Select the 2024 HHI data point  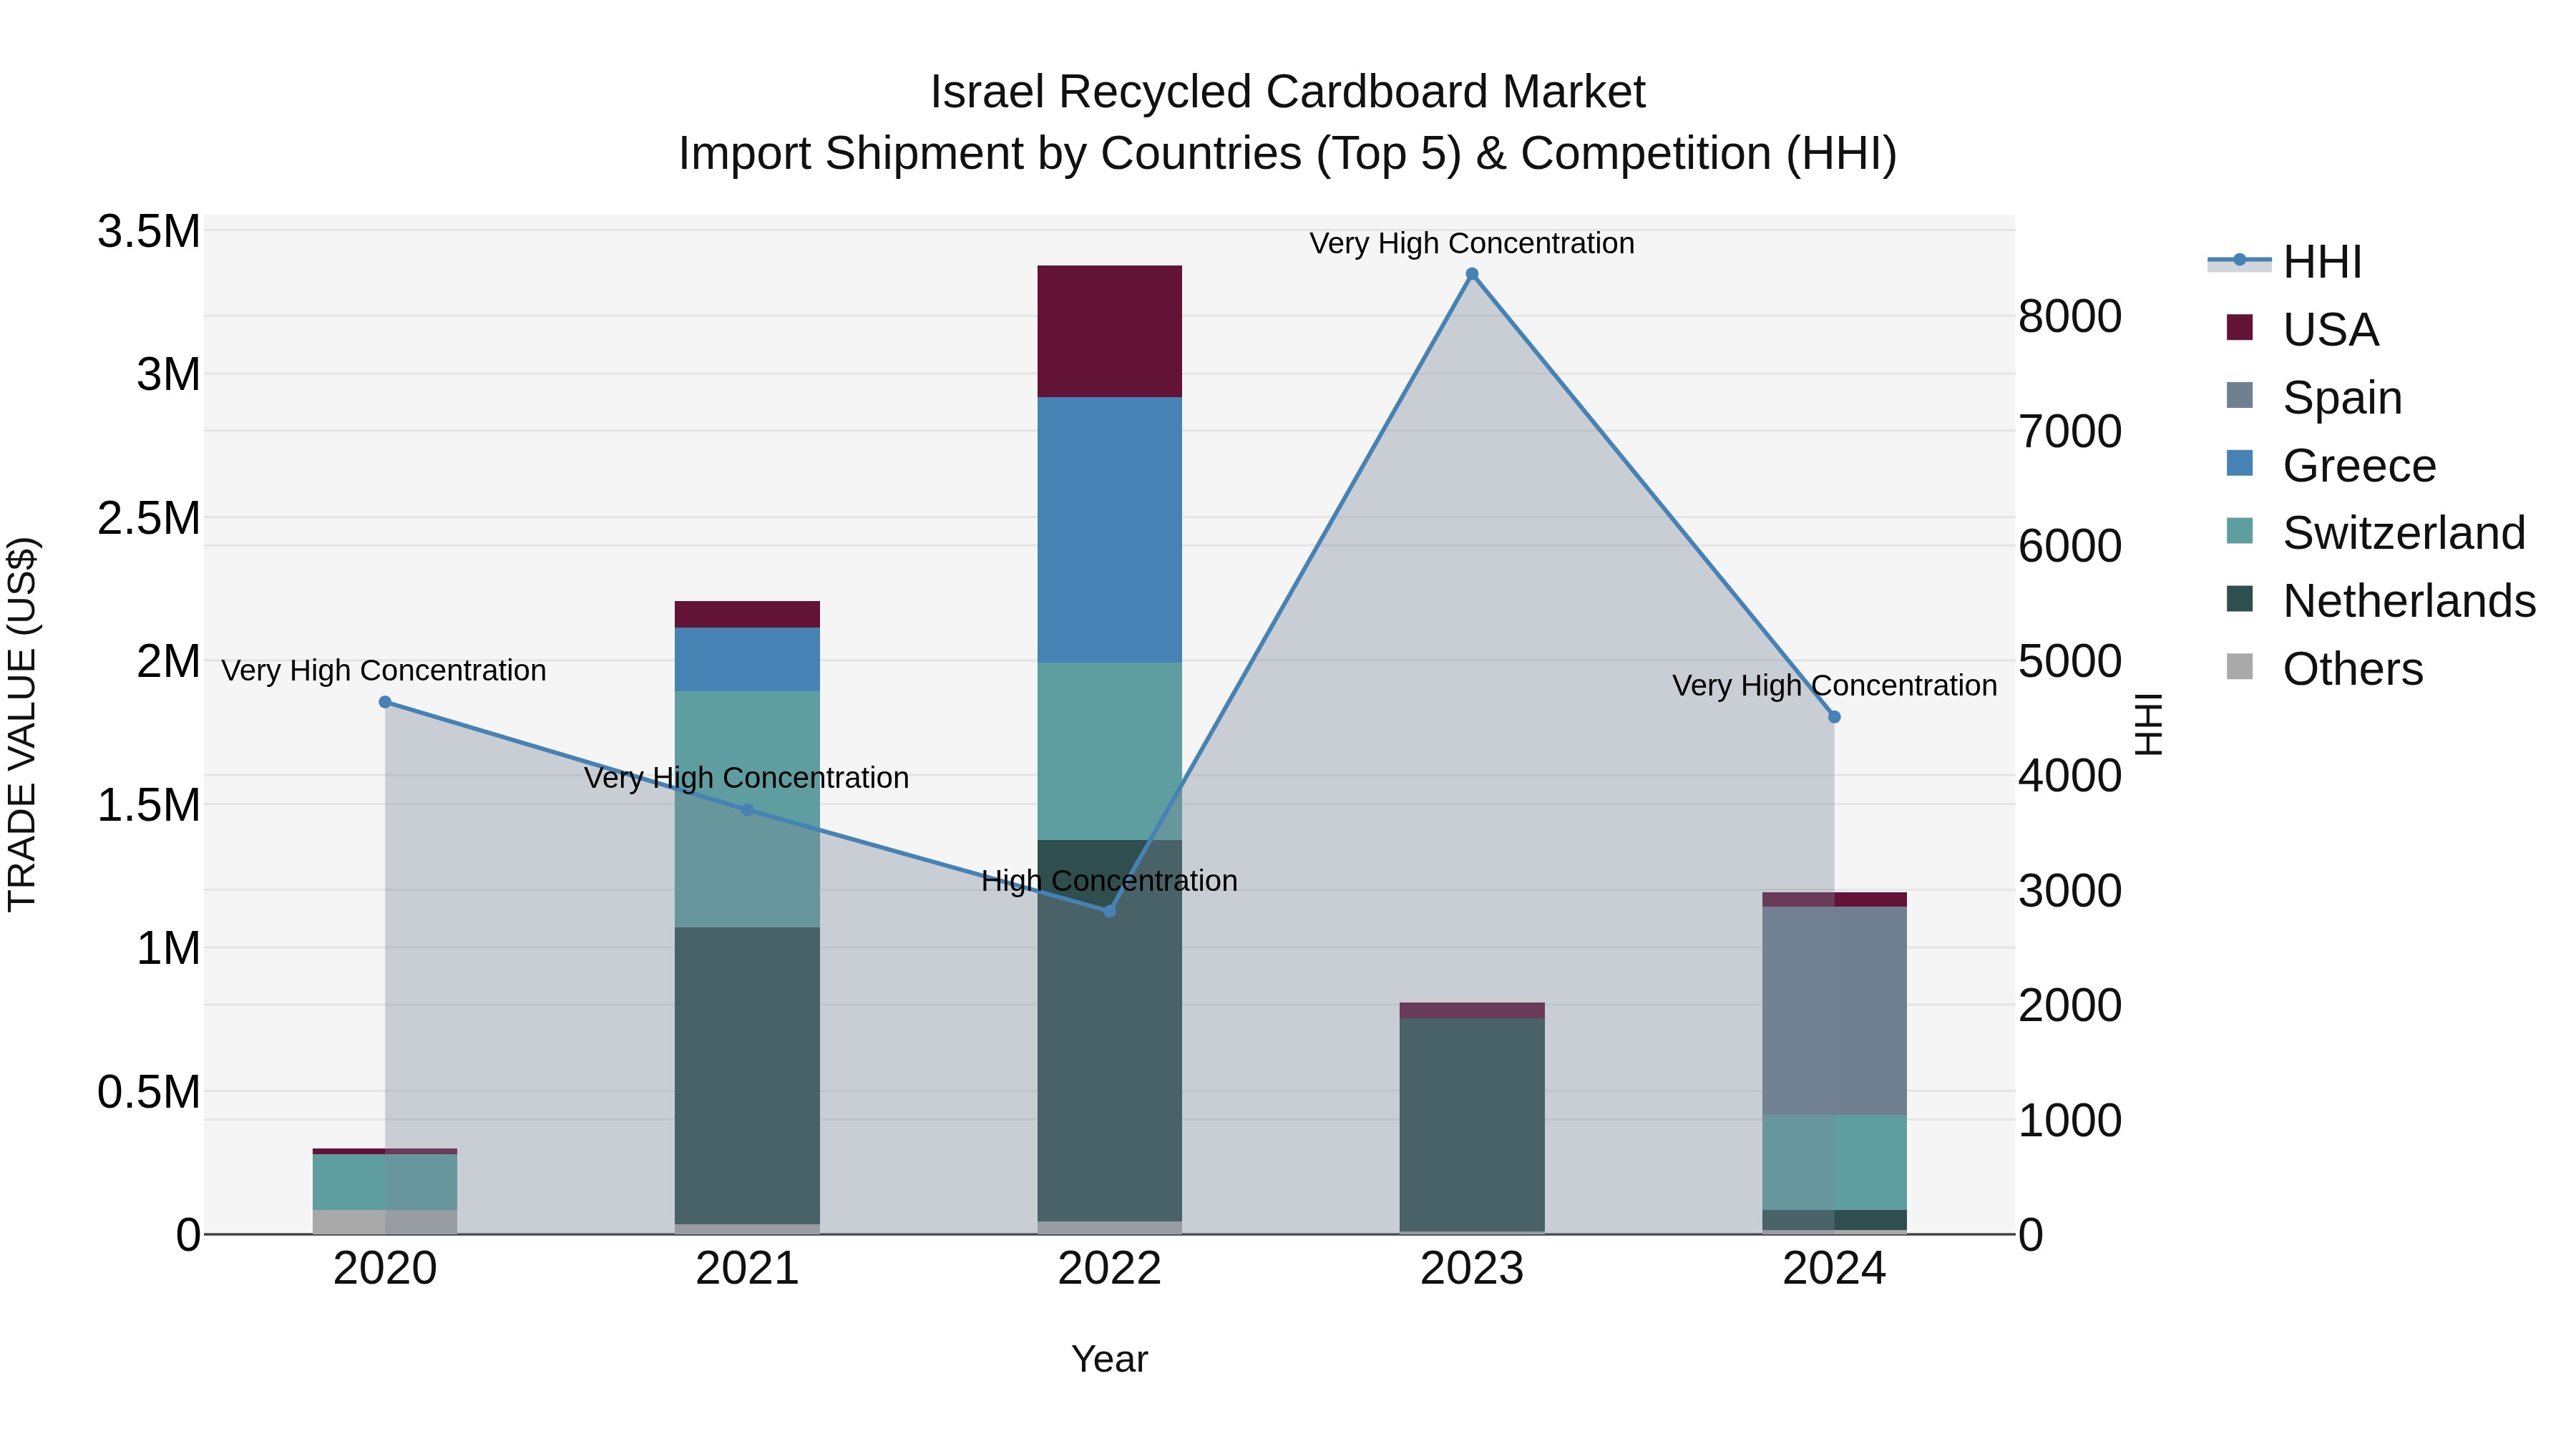1834,717
